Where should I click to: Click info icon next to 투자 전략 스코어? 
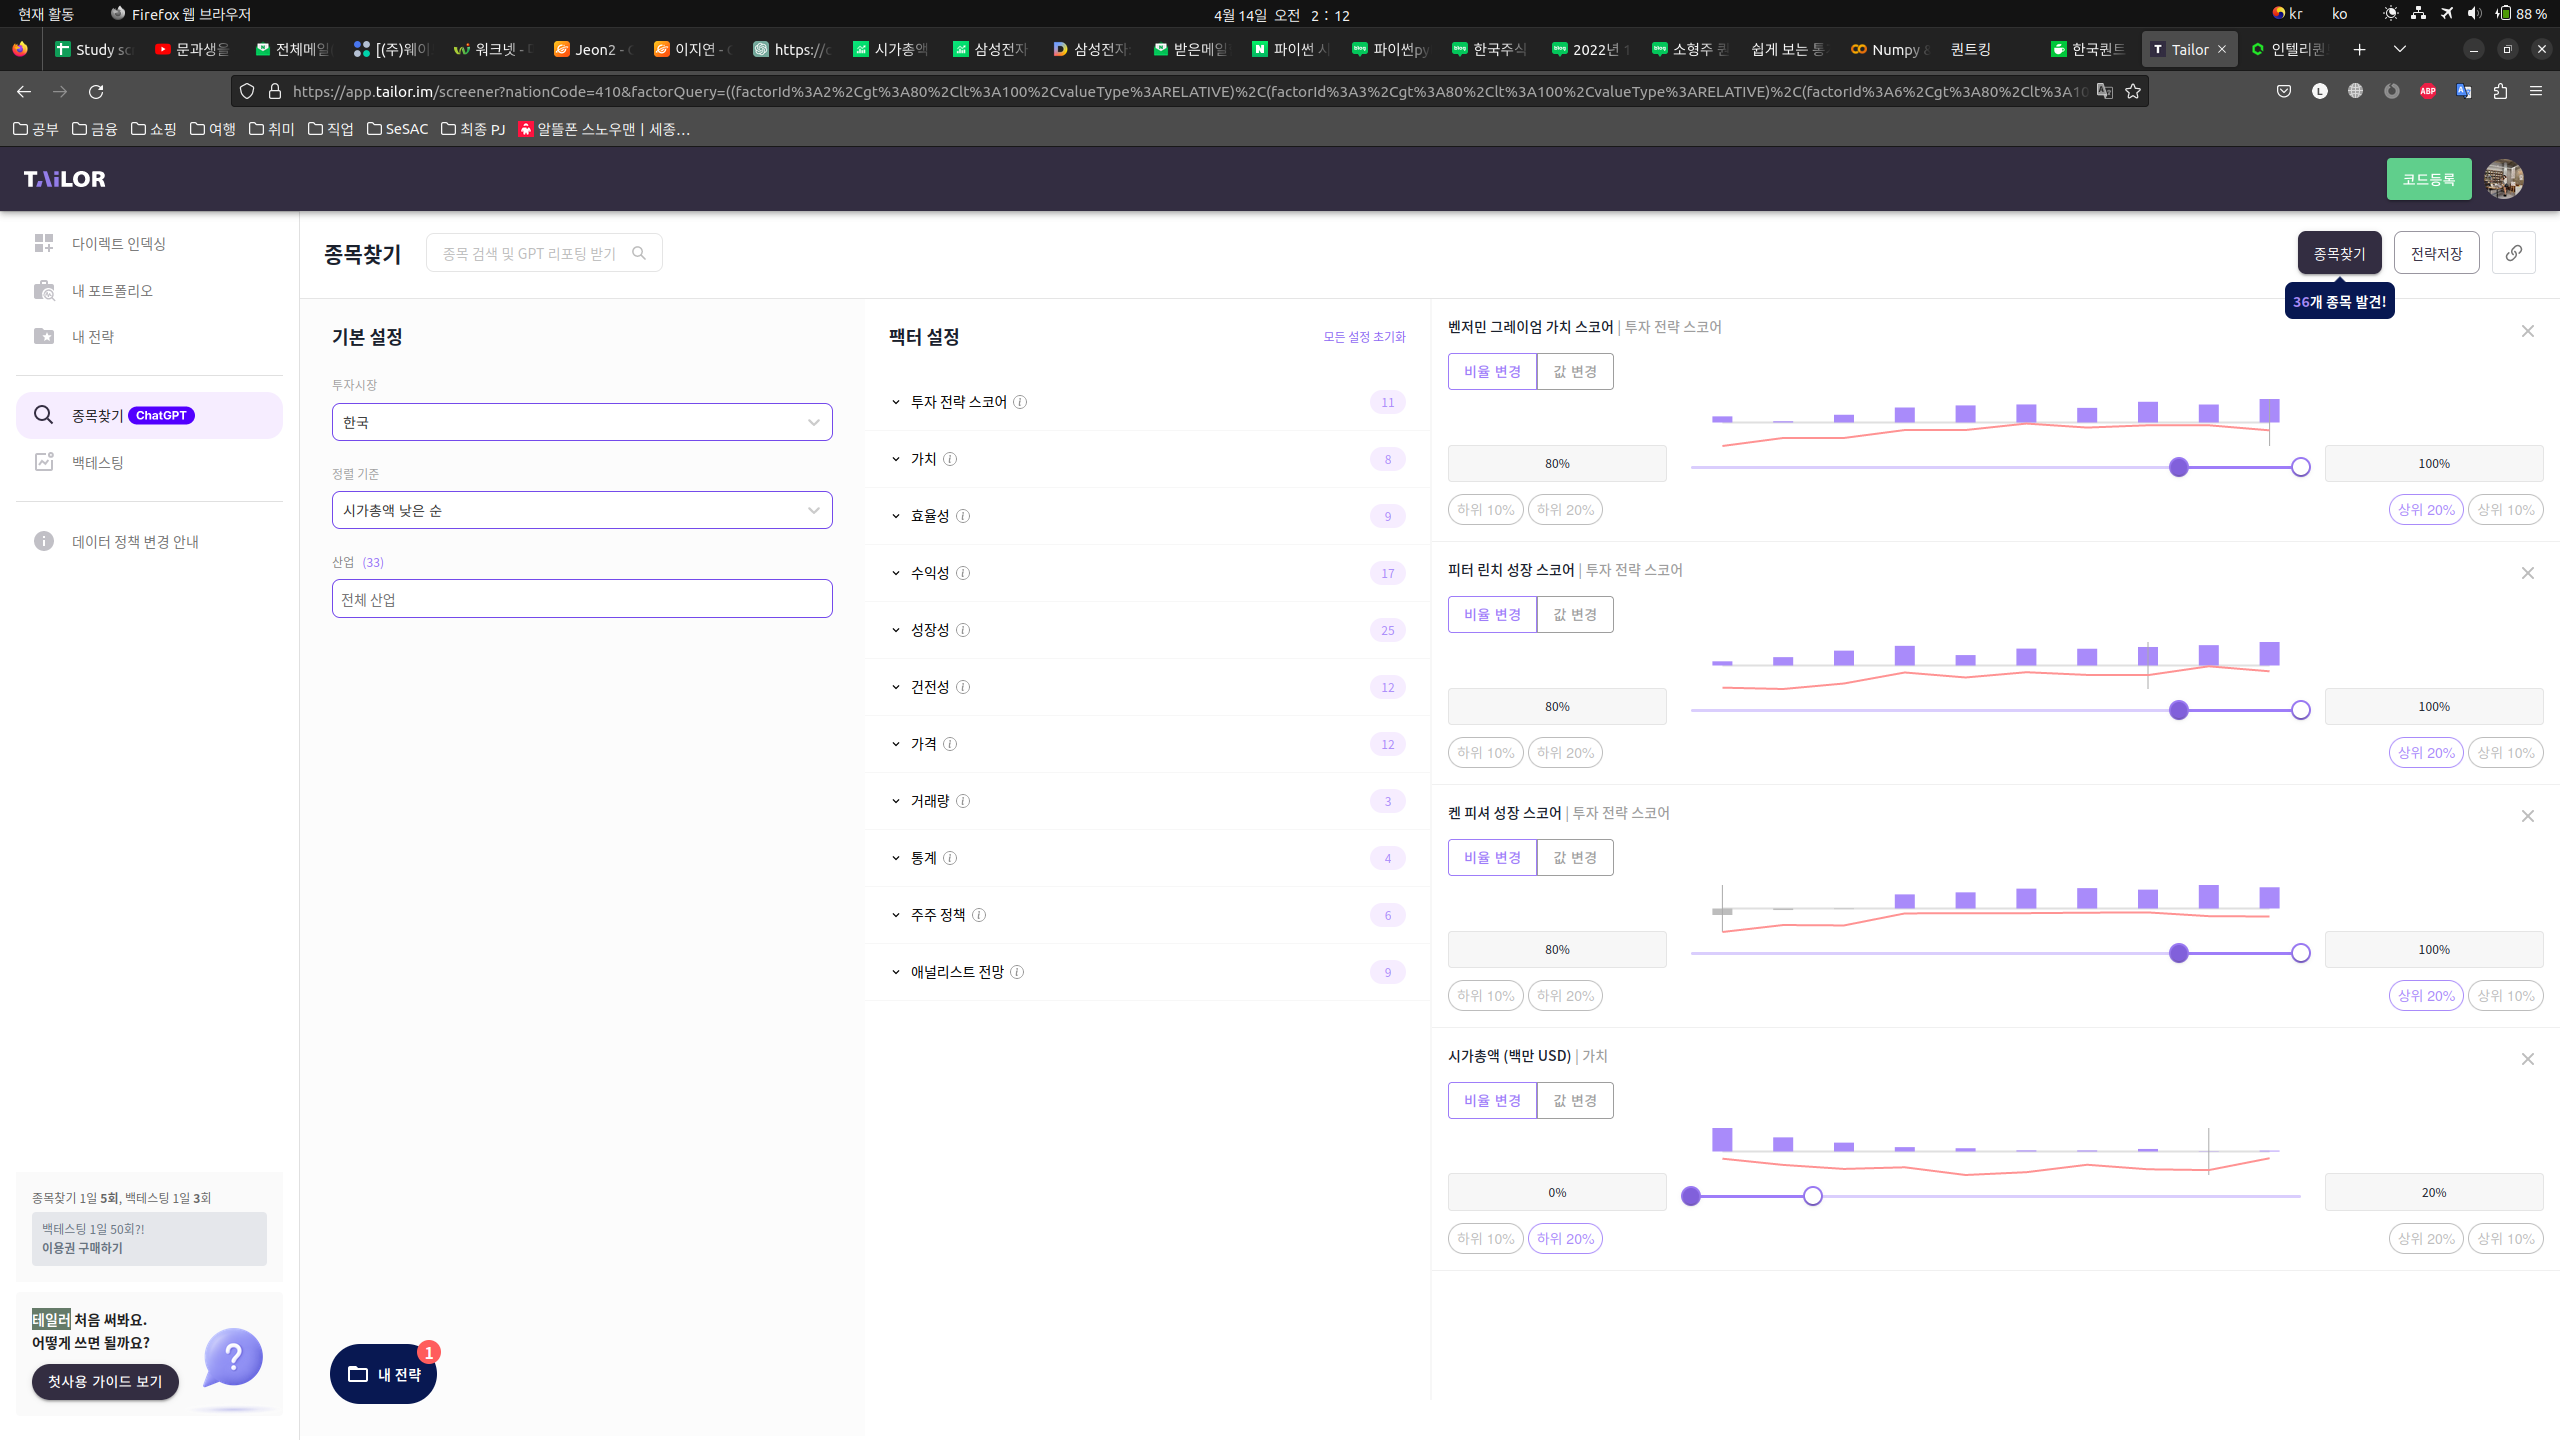click(x=1020, y=402)
